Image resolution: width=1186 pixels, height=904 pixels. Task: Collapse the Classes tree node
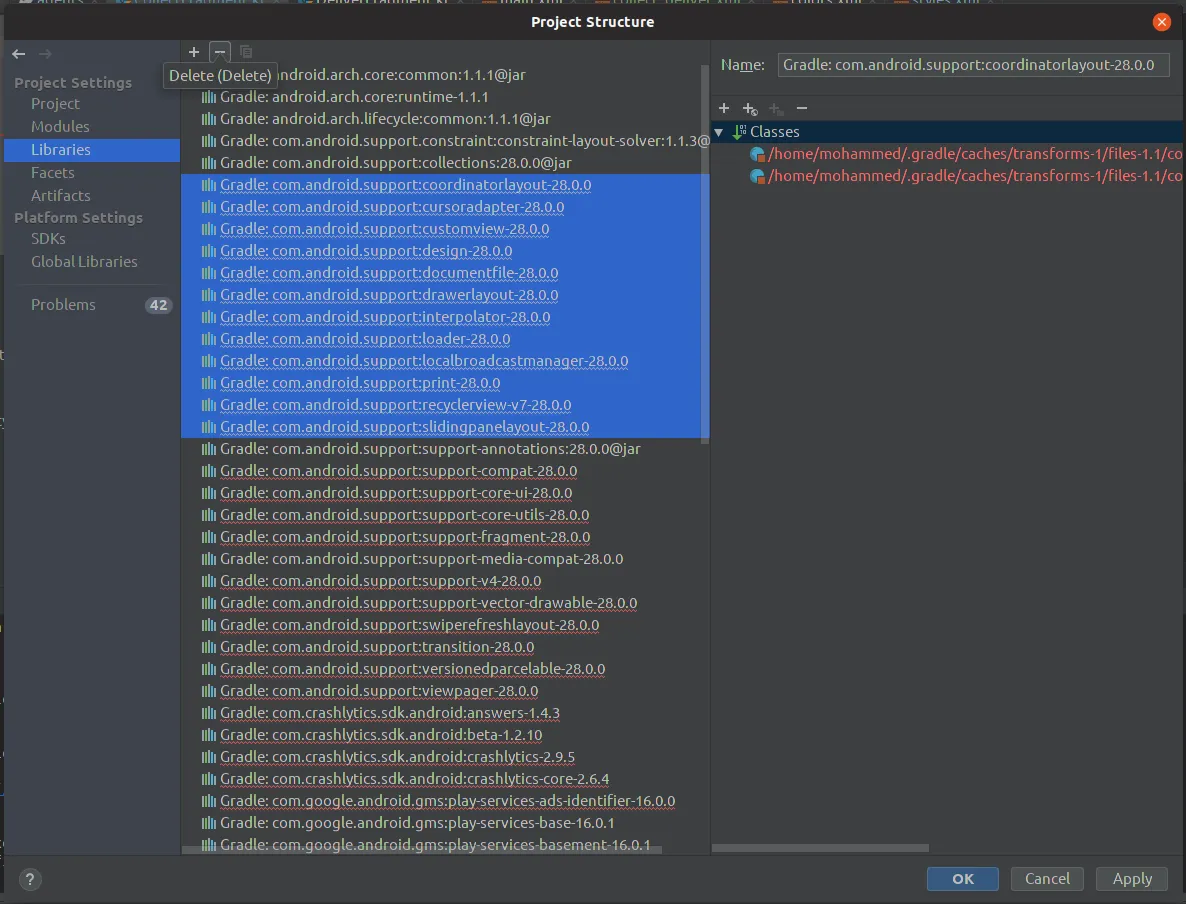pos(719,132)
